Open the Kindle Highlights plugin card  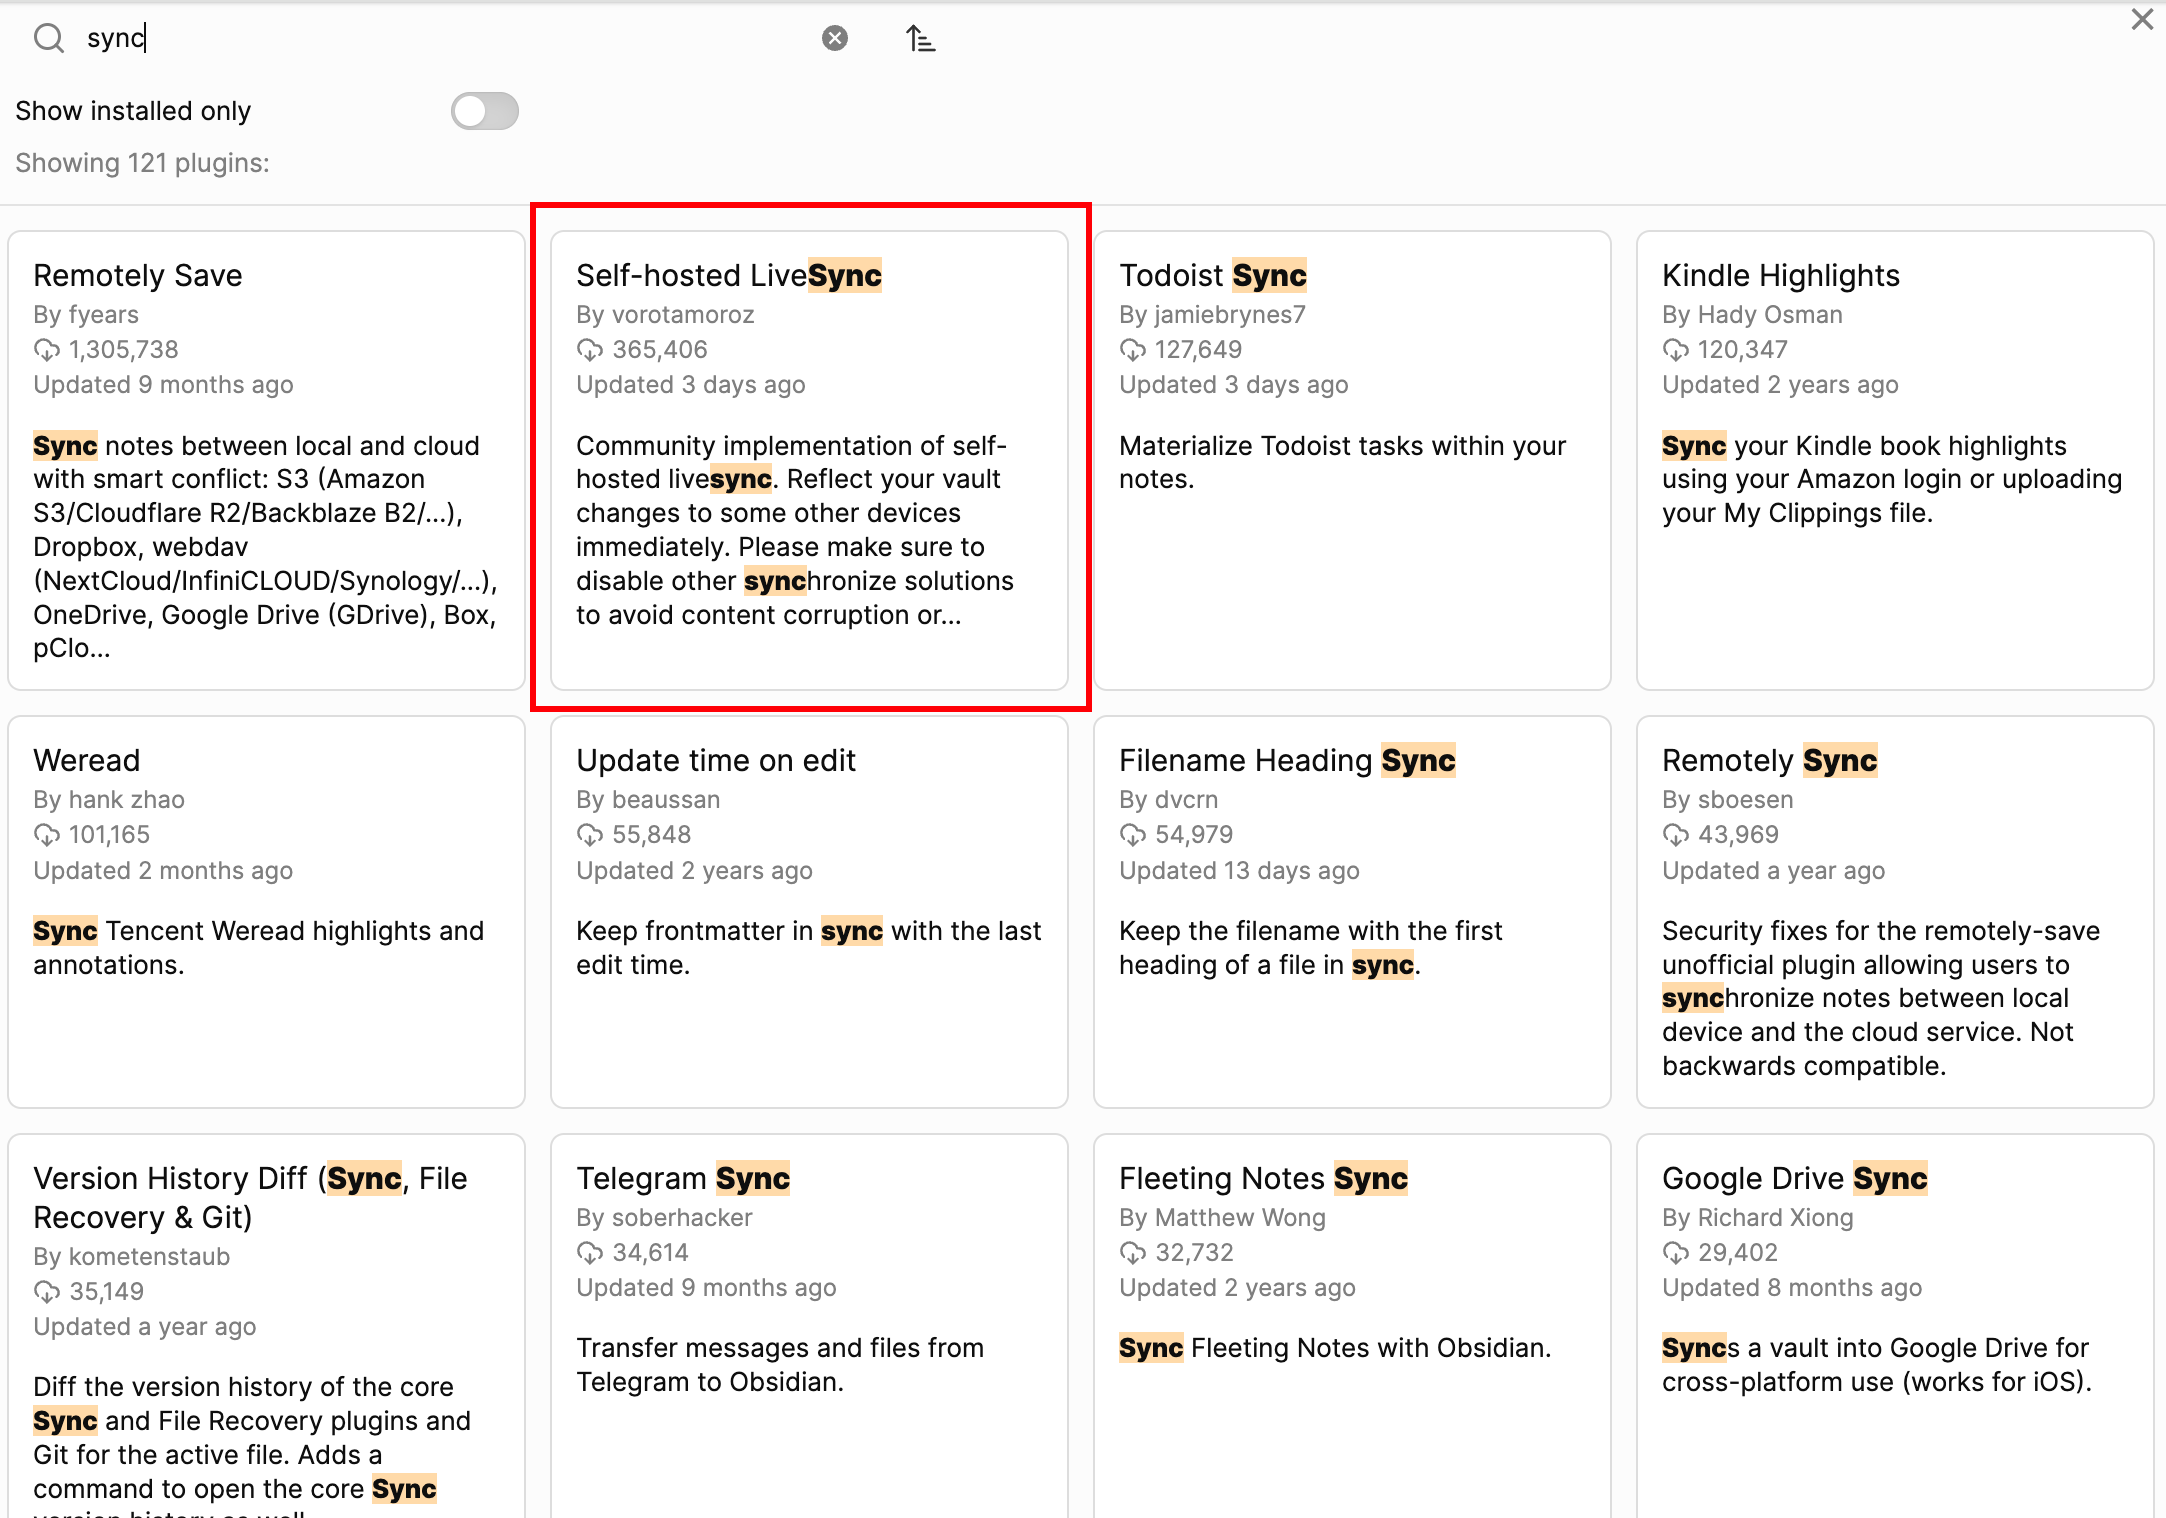(x=1895, y=460)
